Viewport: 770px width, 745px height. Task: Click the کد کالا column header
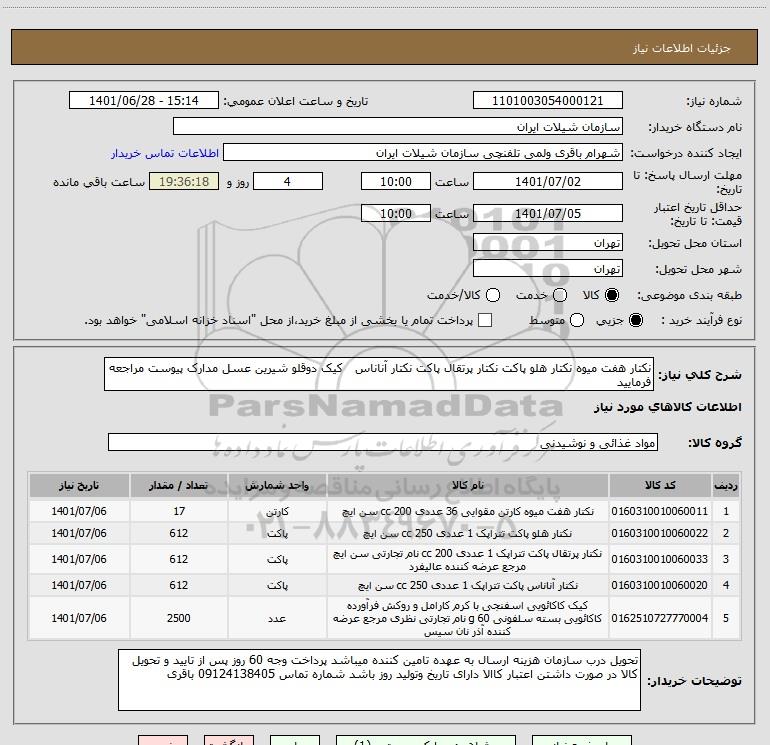point(660,485)
